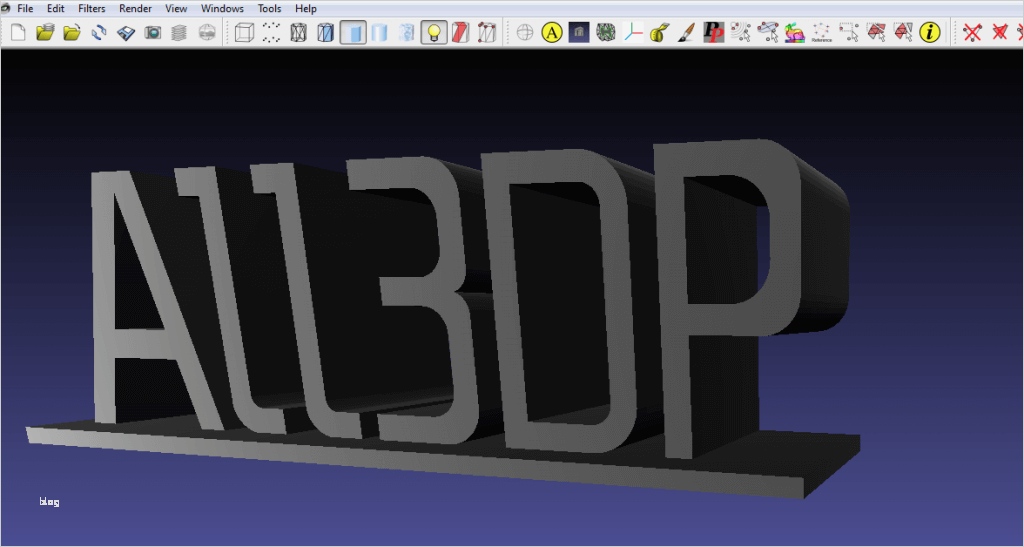Open the PP pick points tool
Viewport: 1024px width, 547px height.
(713, 32)
